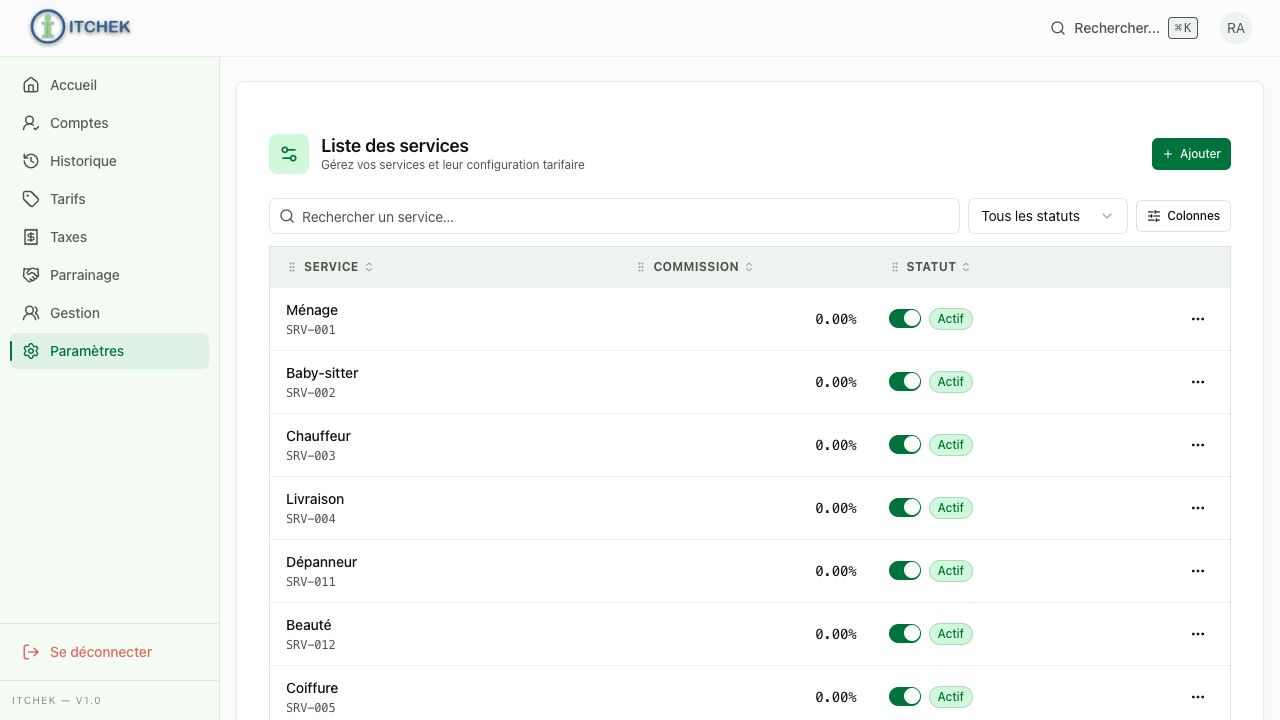Open the three-dot menu for Baby-sitter

(1198, 382)
